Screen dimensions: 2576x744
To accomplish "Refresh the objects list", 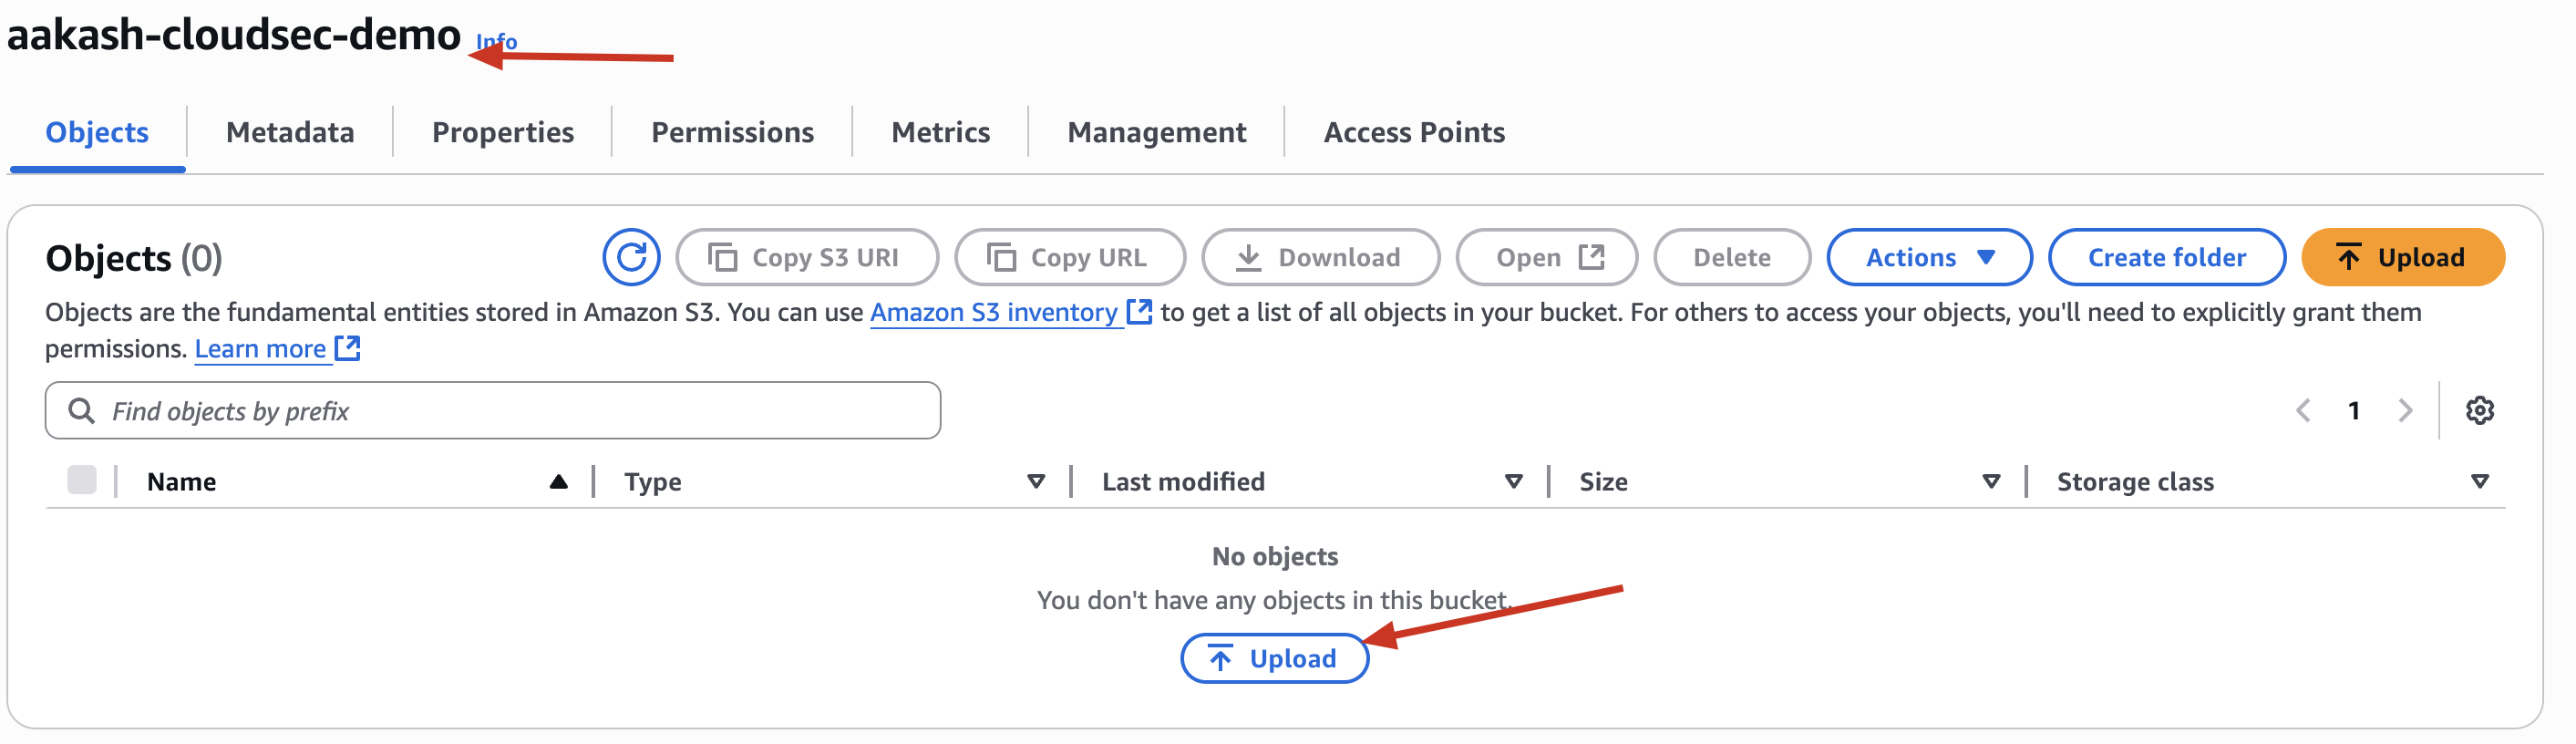I will point(631,257).
